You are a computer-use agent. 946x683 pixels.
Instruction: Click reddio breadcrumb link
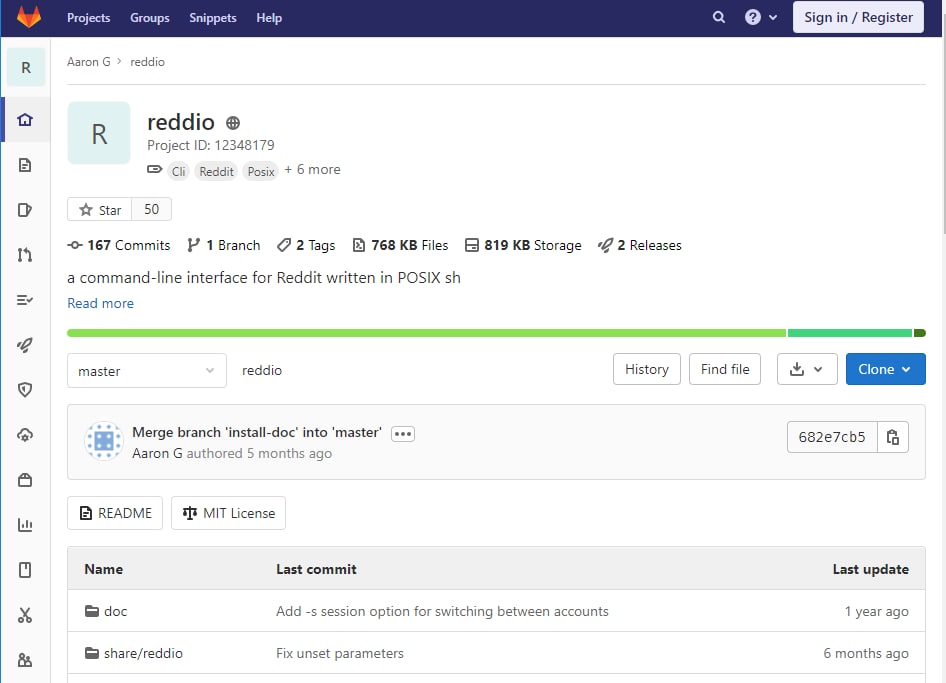[147, 62]
